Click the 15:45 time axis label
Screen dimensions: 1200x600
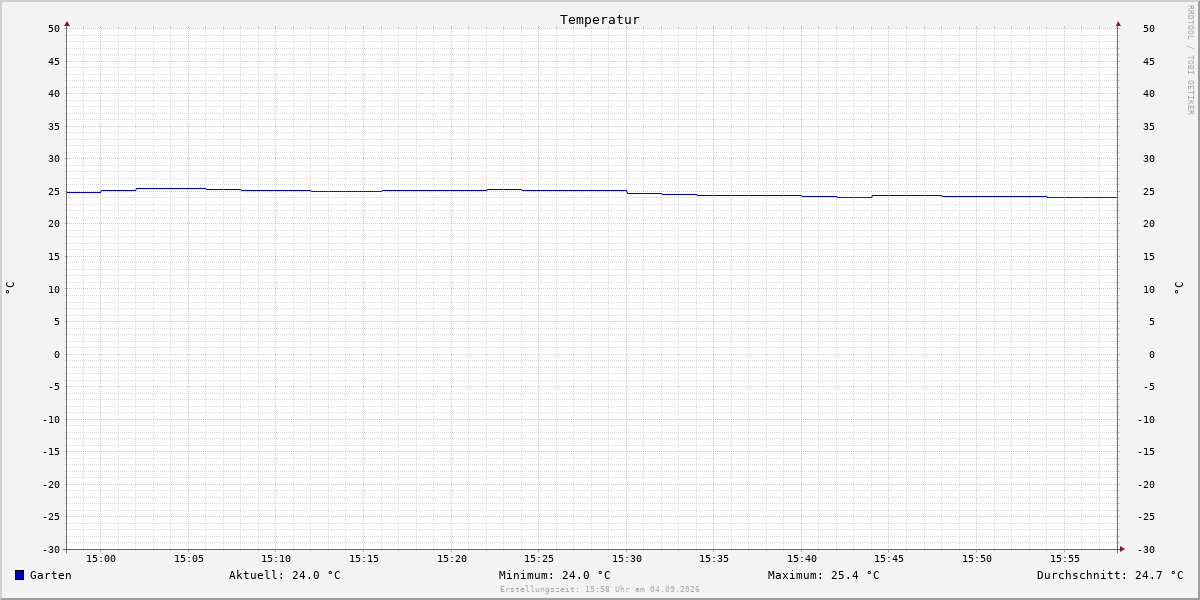[890, 559]
